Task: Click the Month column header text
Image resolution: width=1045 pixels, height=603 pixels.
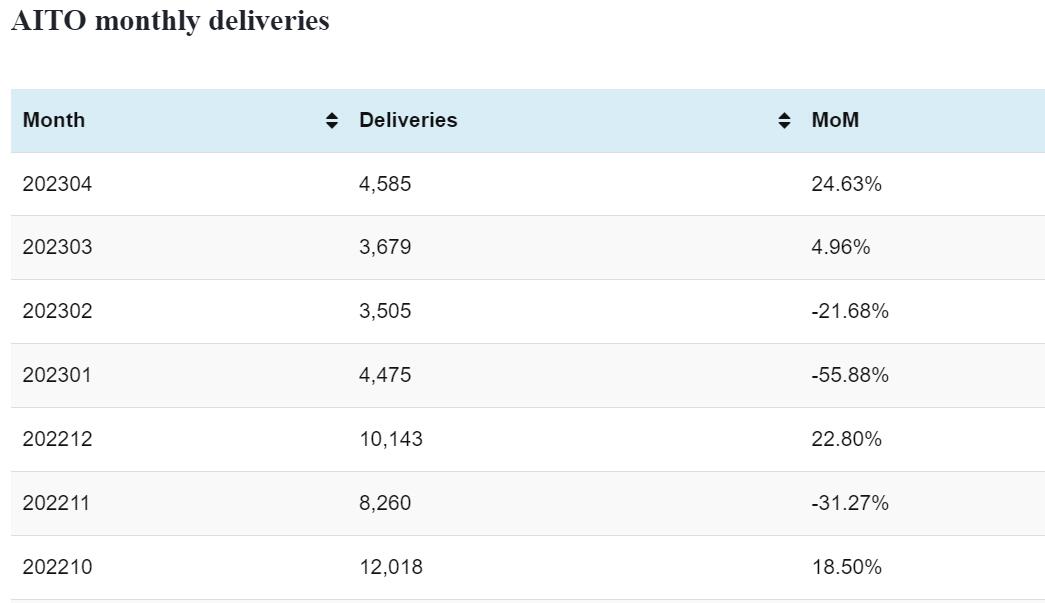Action: 54,120
